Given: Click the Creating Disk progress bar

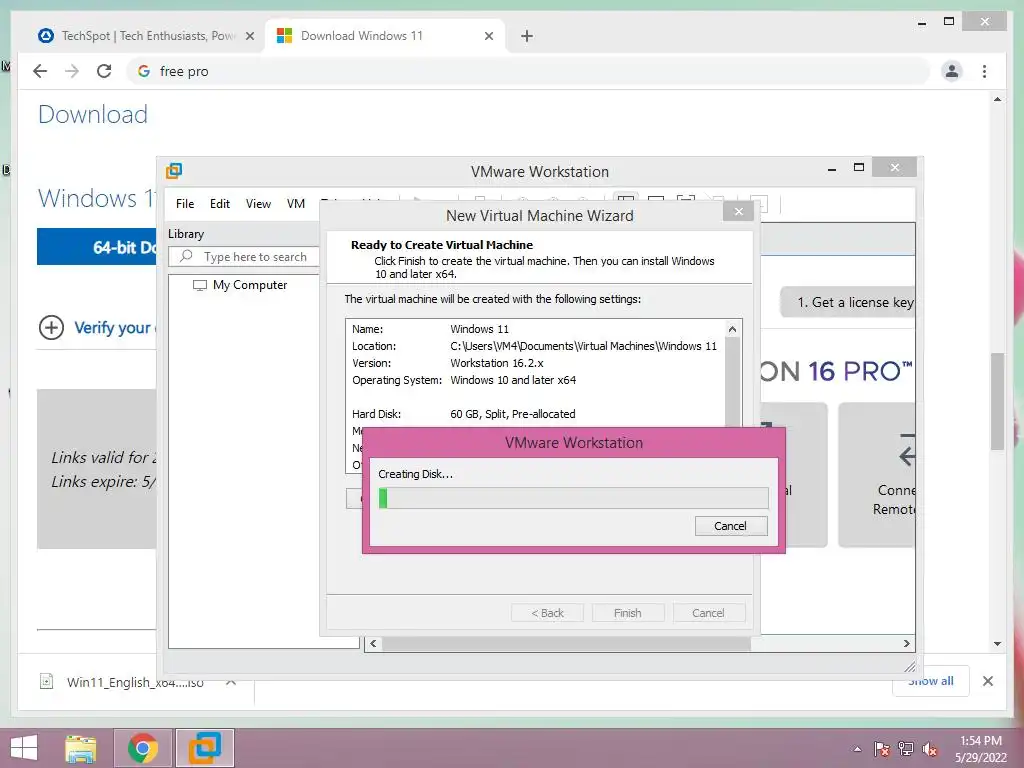Looking at the screenshot, I should (x=573, y=498).
